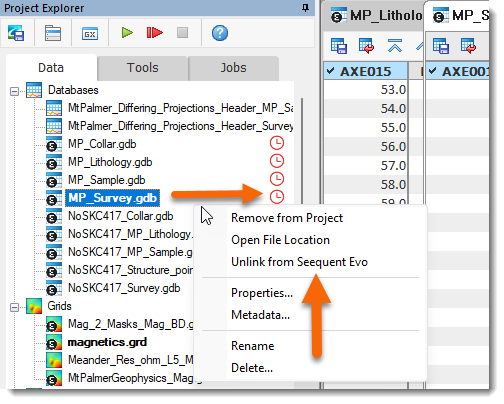Click the second toolbar icon showing stacked panels
This screenshot has height=404, width=504.
53,33
